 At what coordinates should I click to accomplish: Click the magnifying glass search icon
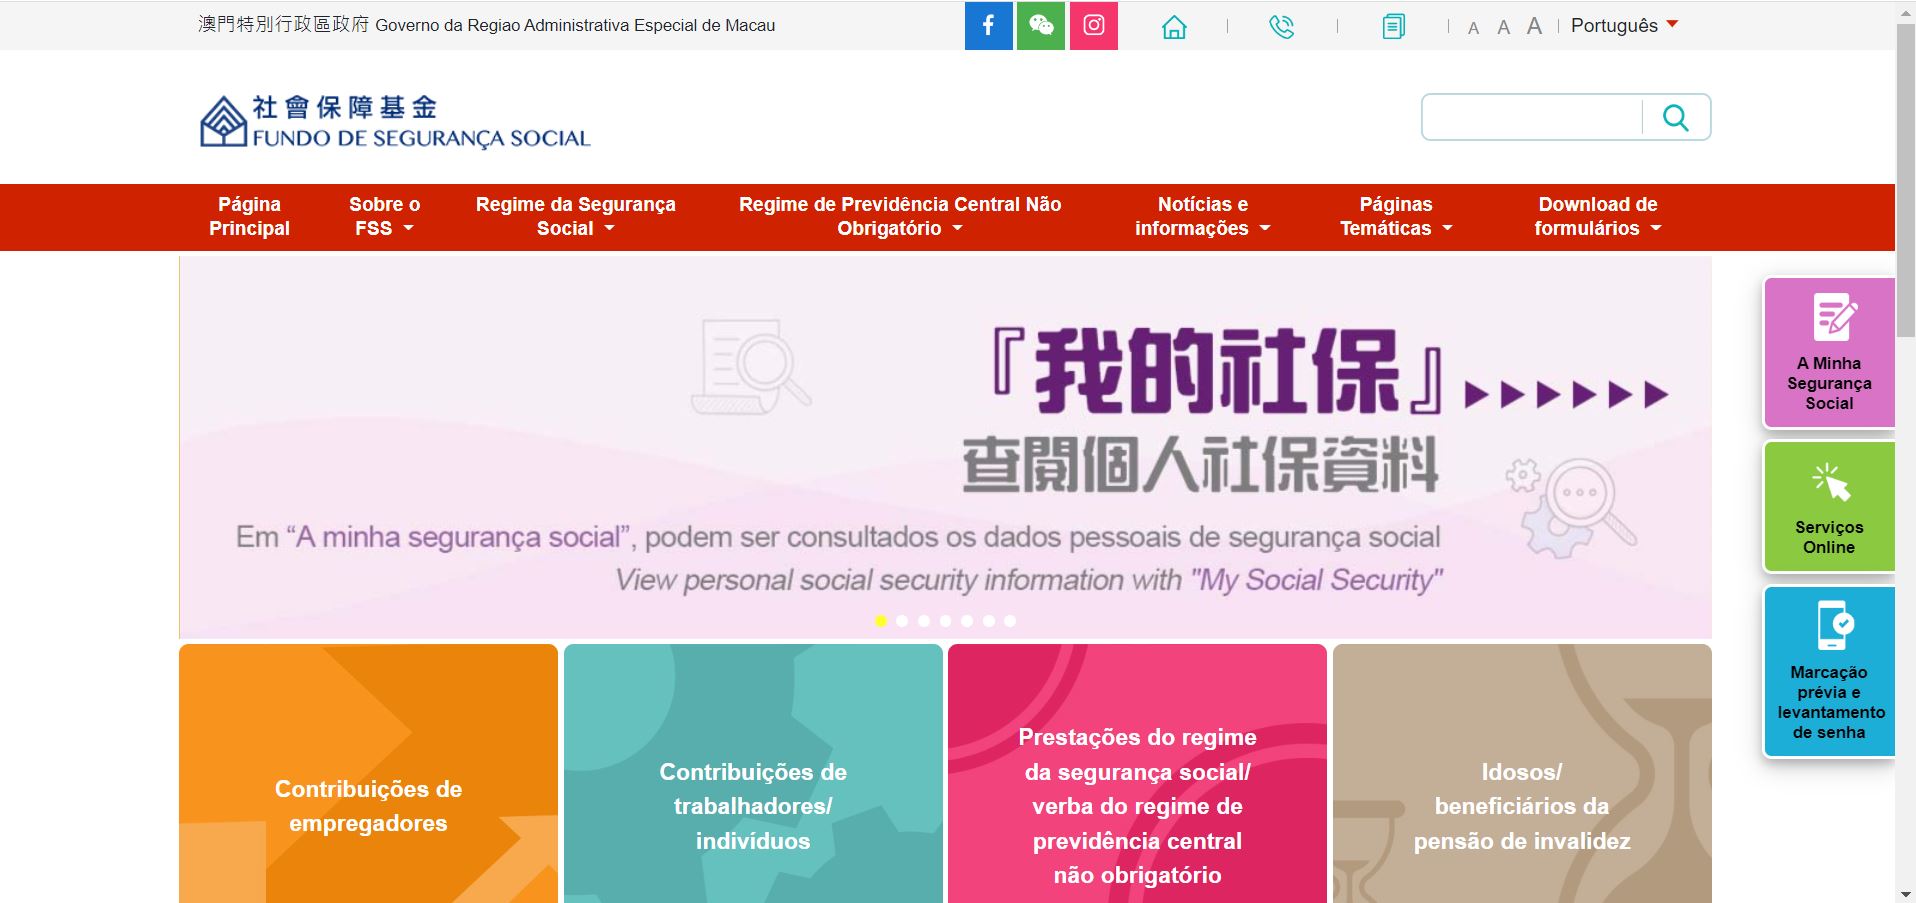point(1675,118)
